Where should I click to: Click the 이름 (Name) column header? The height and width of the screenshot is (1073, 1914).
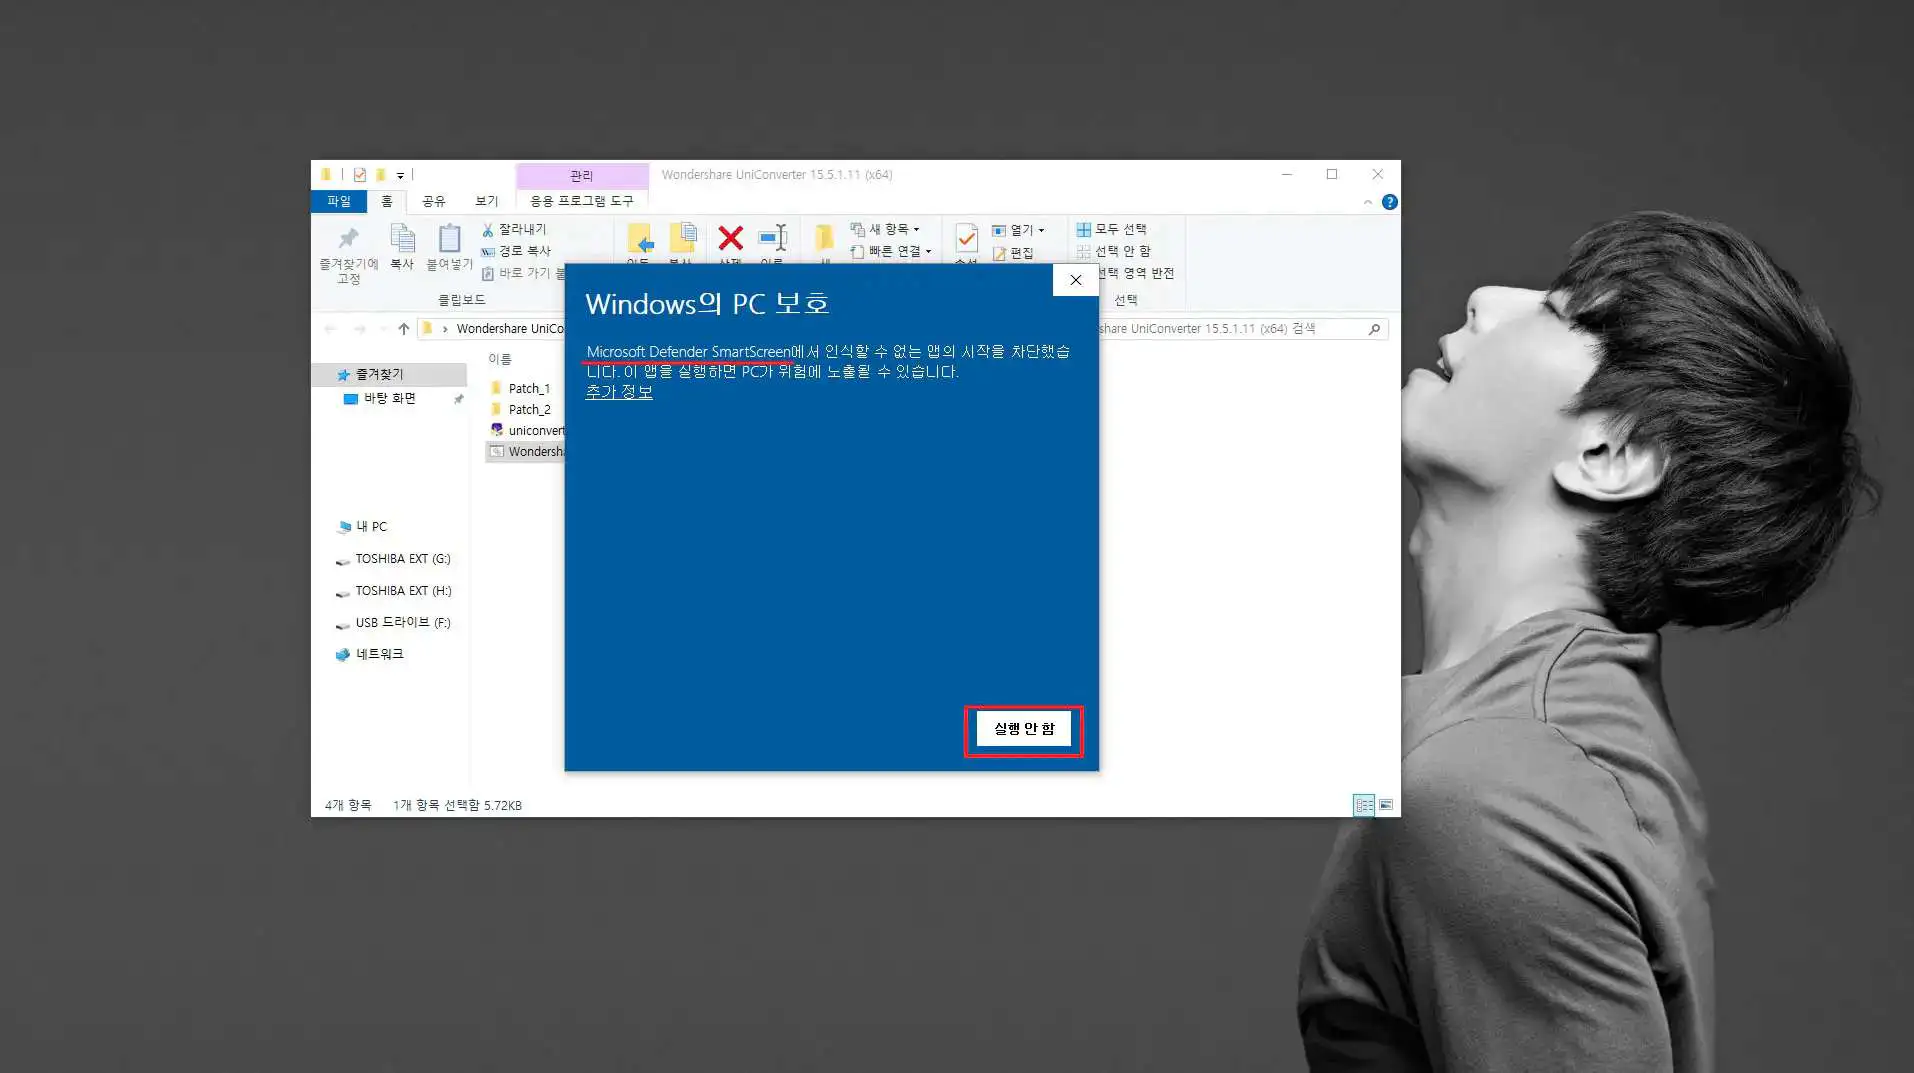(500, 359)
